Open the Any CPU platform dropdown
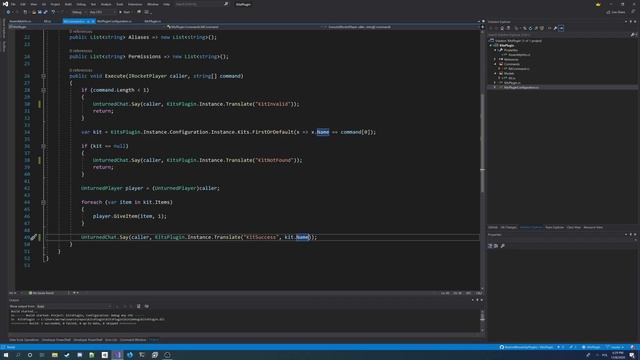Viewport: 640px width, 360px height. (x=102, y=12)
